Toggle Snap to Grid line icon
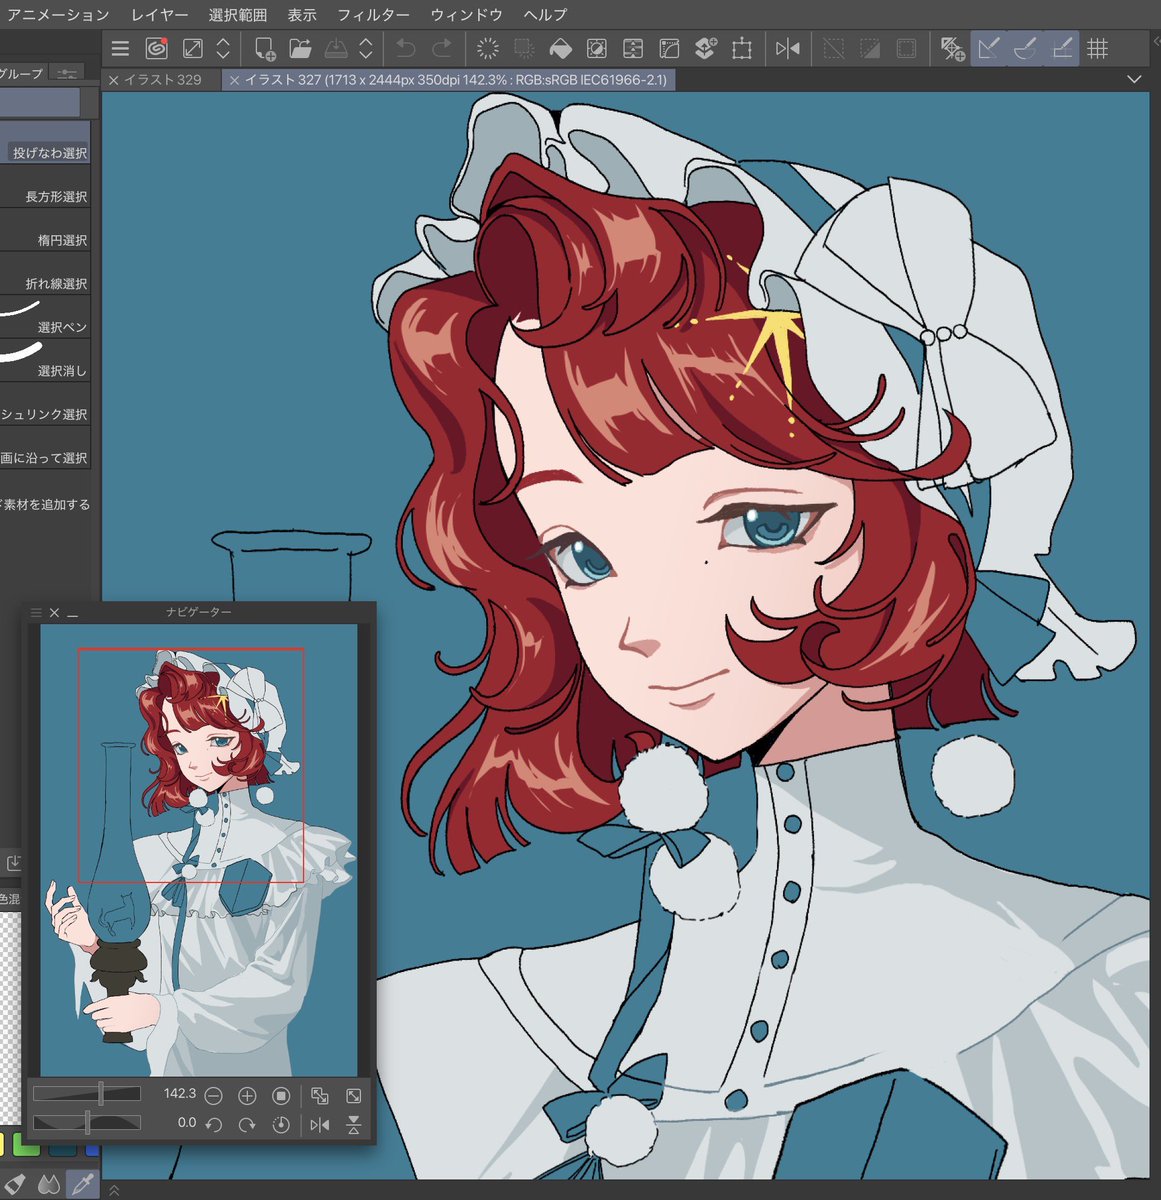This screenshot has width=1161, height=1200. point(1061,48)
